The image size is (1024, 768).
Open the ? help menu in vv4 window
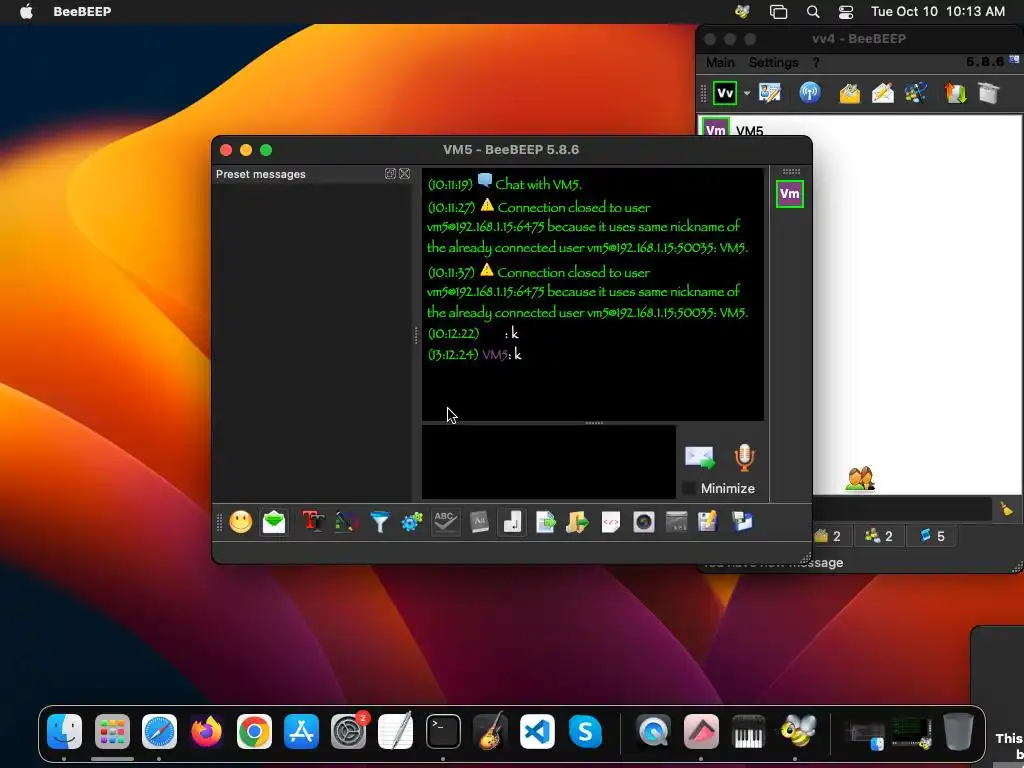click(816, 62)
